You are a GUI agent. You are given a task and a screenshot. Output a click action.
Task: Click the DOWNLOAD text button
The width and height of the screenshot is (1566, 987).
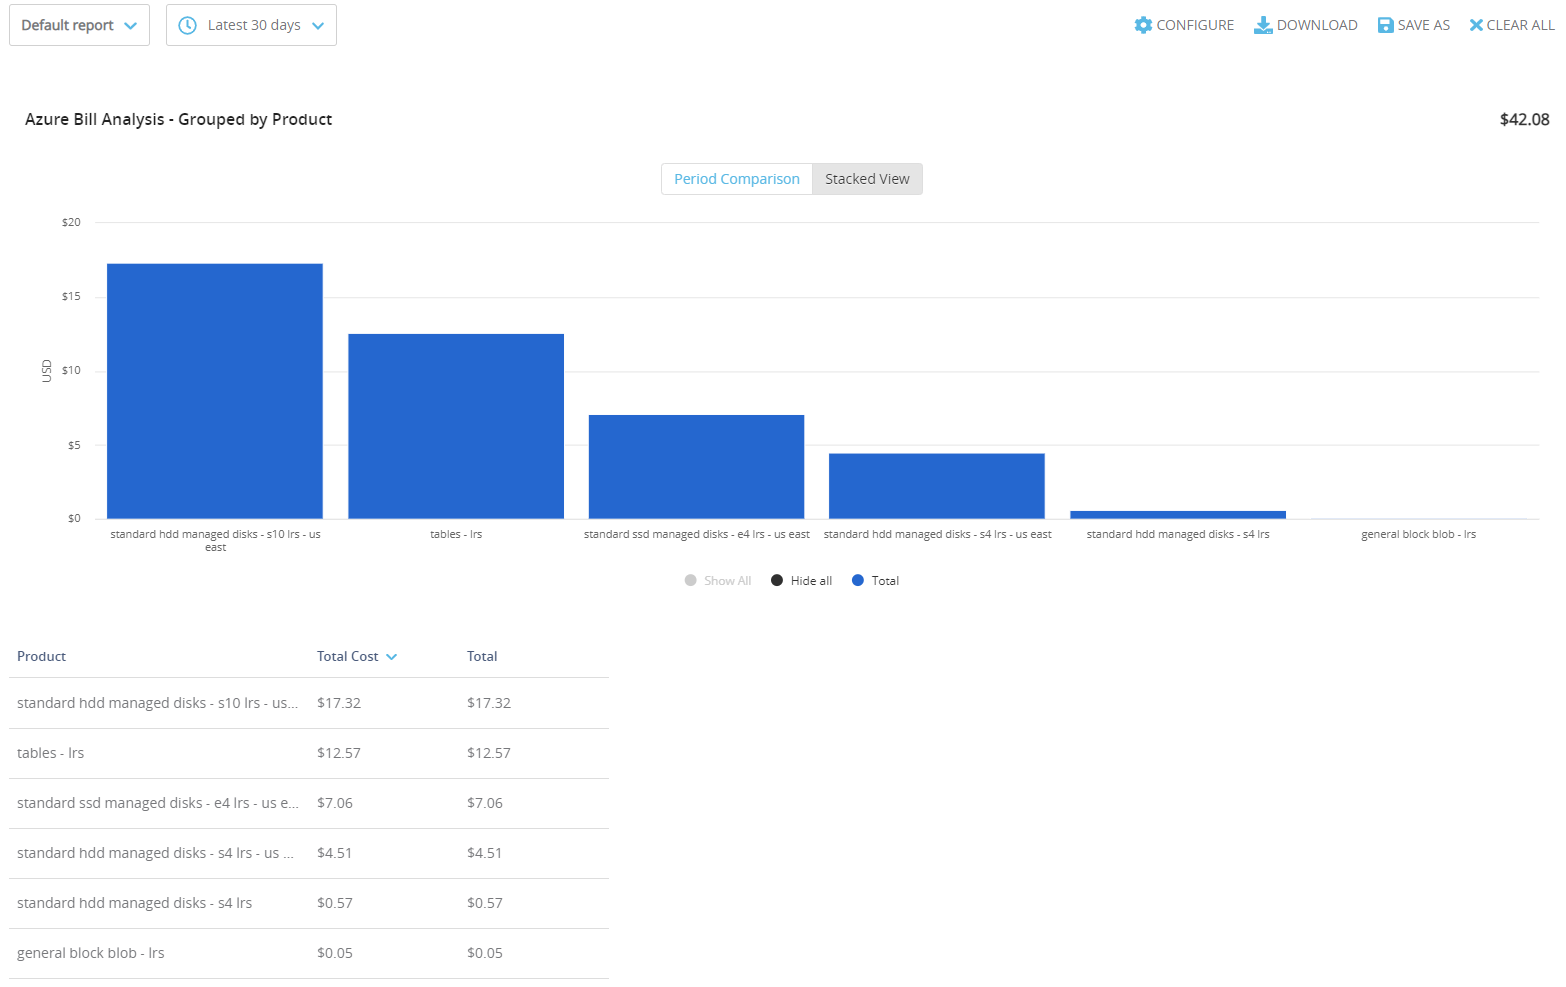point(1317,25)
